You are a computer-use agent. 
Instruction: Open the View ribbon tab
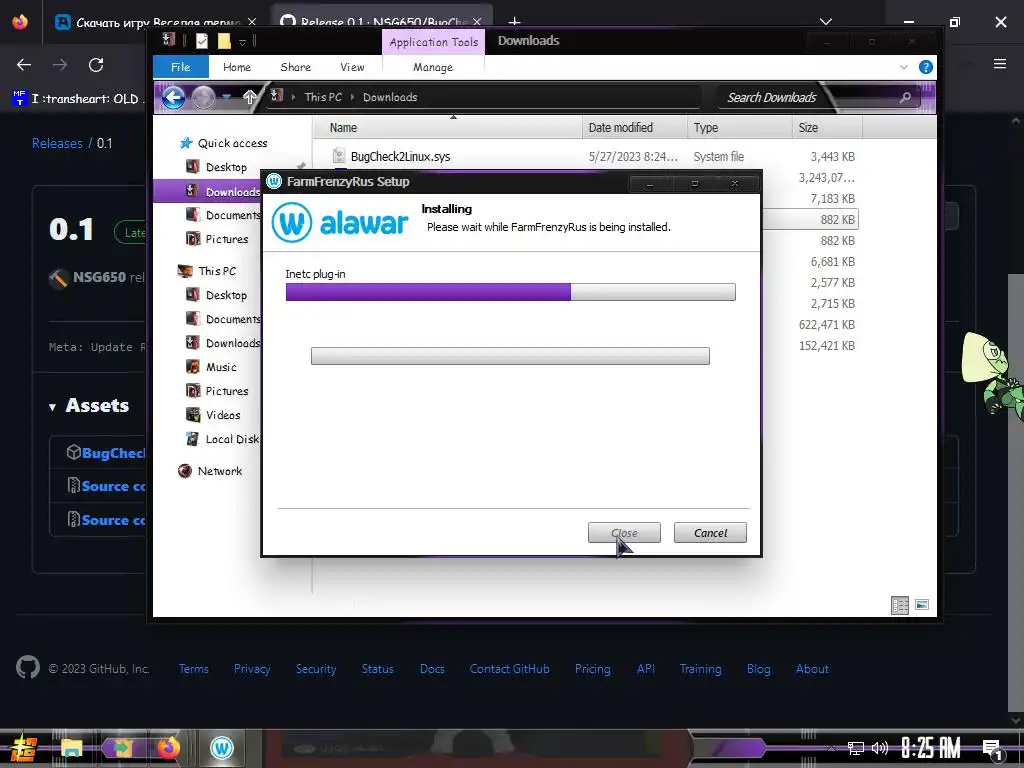click(352, 67)
